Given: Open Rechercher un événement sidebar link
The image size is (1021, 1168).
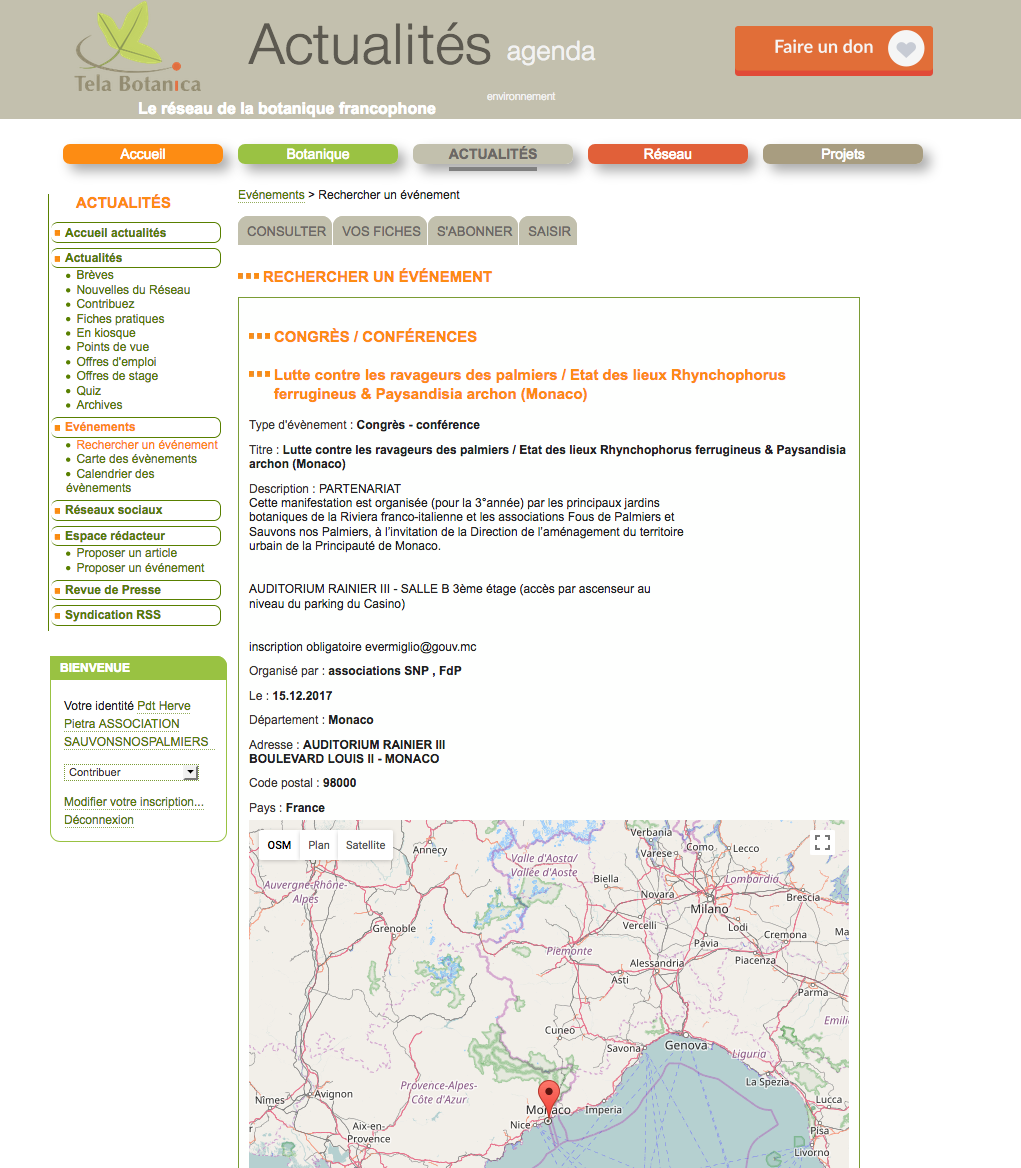Looking at the screenshot, I should [x=147, y=445].
